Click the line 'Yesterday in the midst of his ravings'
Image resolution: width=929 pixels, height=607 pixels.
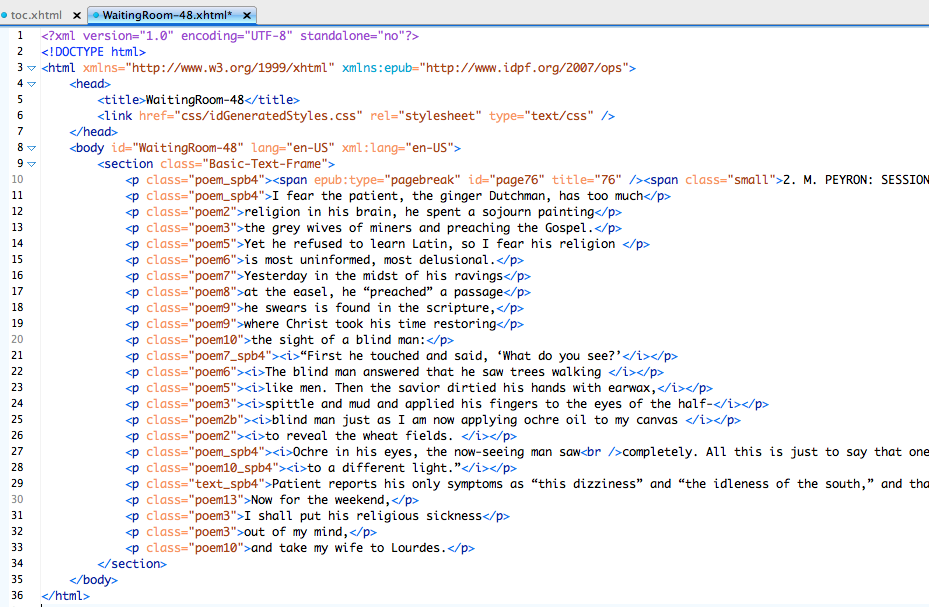pyautogui.click(x=328, y=276)
